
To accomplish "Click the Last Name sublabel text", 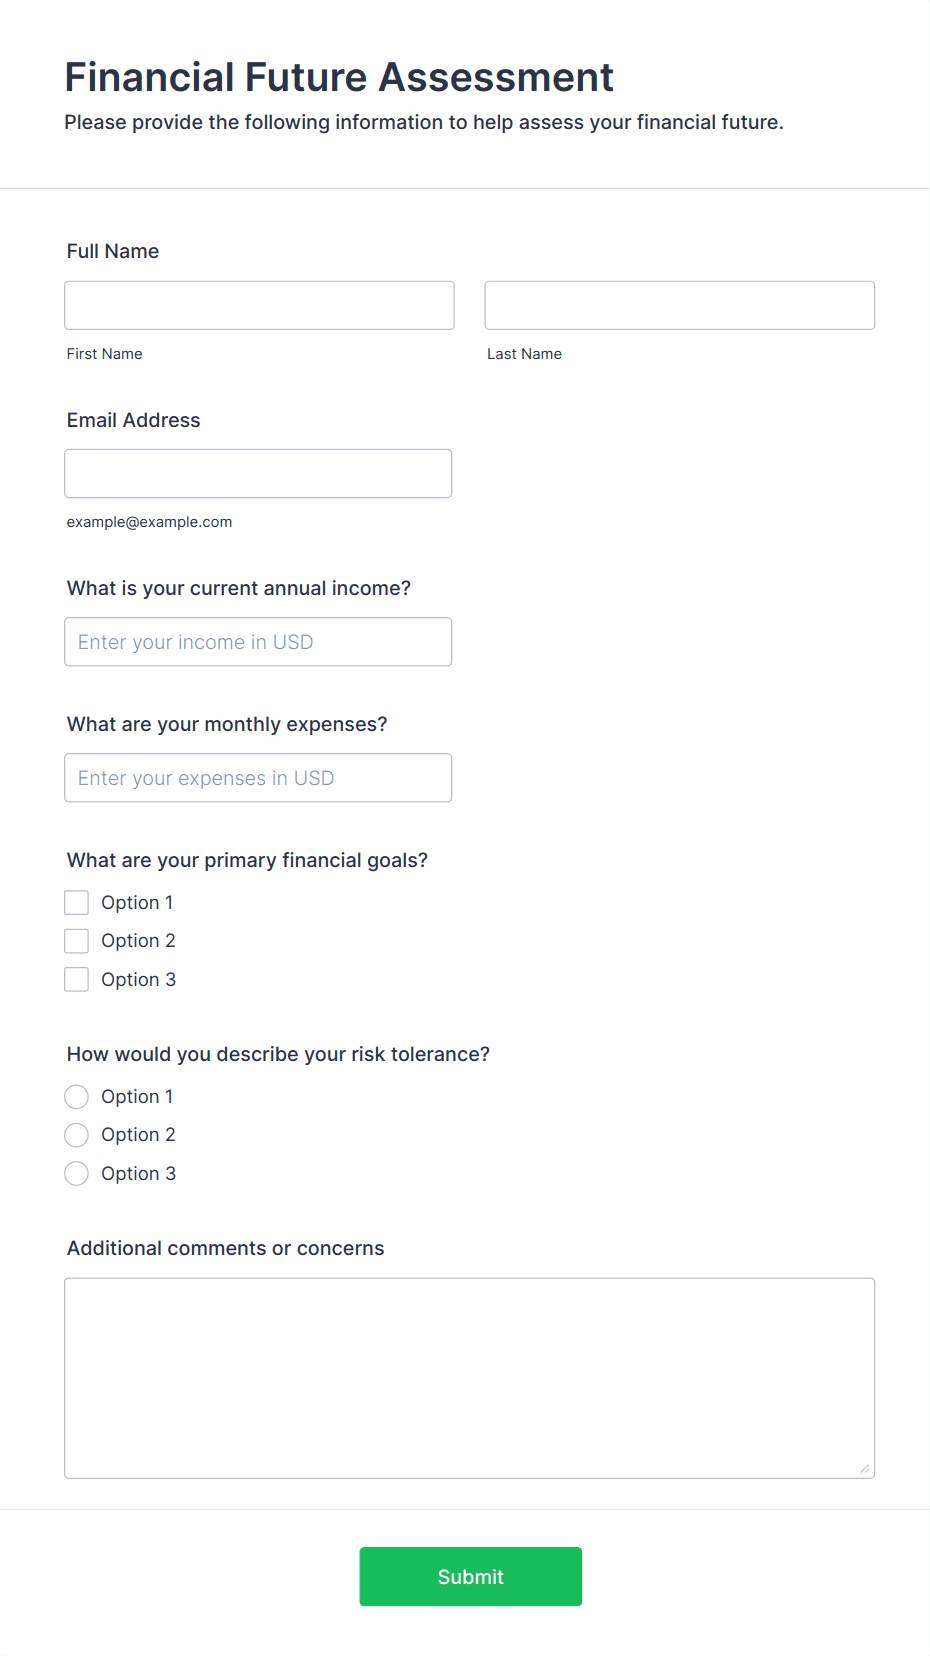I will pos(524,354).
